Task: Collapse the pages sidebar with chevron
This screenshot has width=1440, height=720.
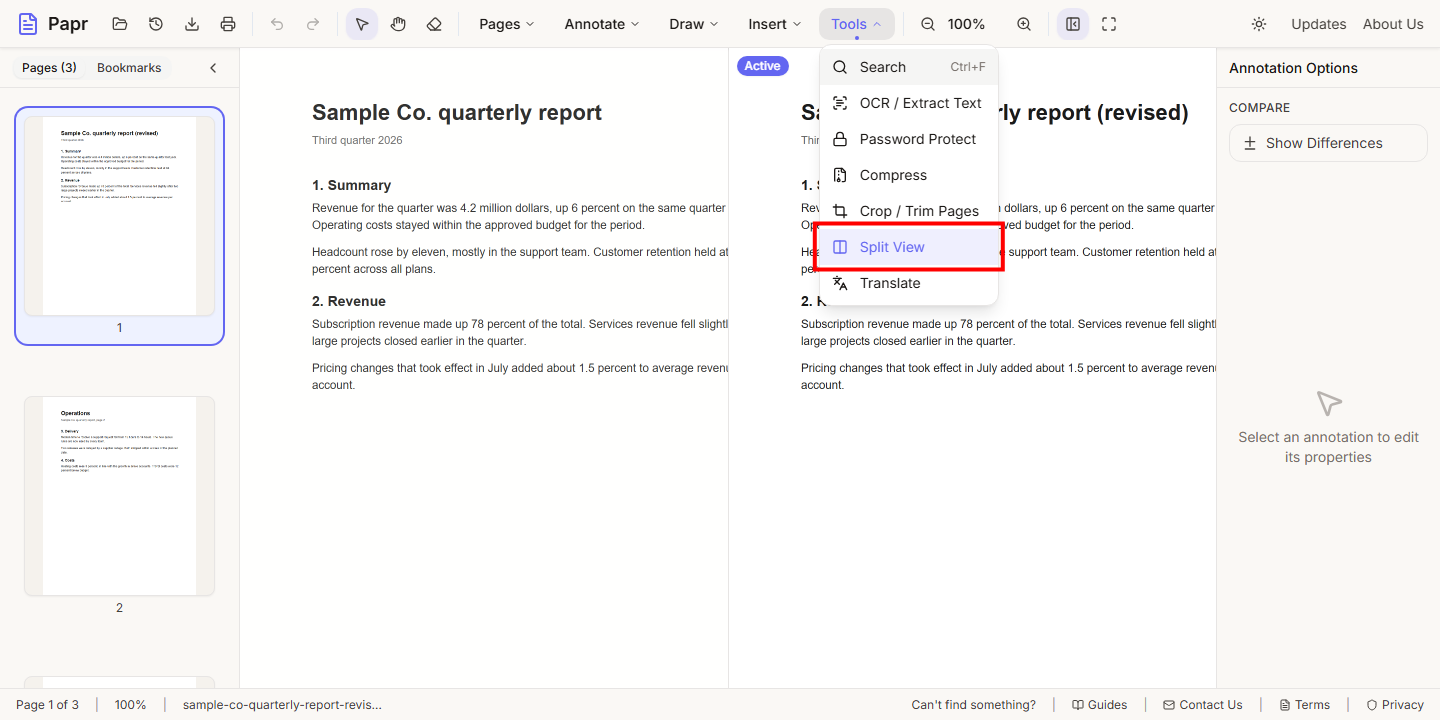Action: (x=213, y=68)
